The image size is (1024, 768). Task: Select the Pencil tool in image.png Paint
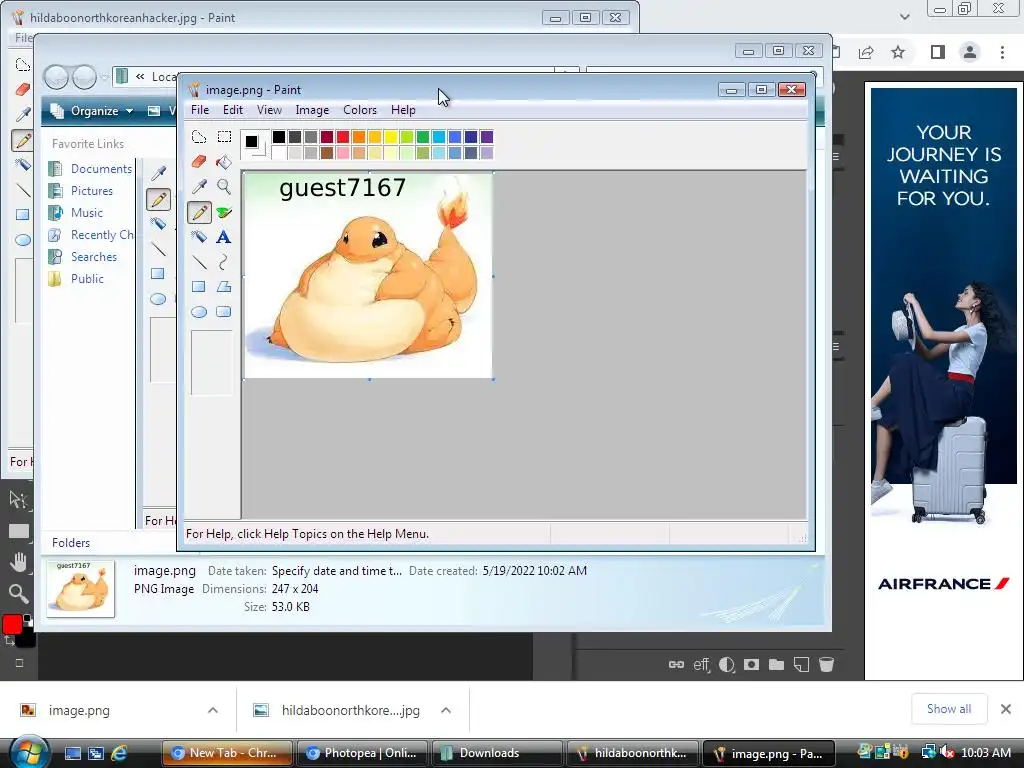point(199,212)
